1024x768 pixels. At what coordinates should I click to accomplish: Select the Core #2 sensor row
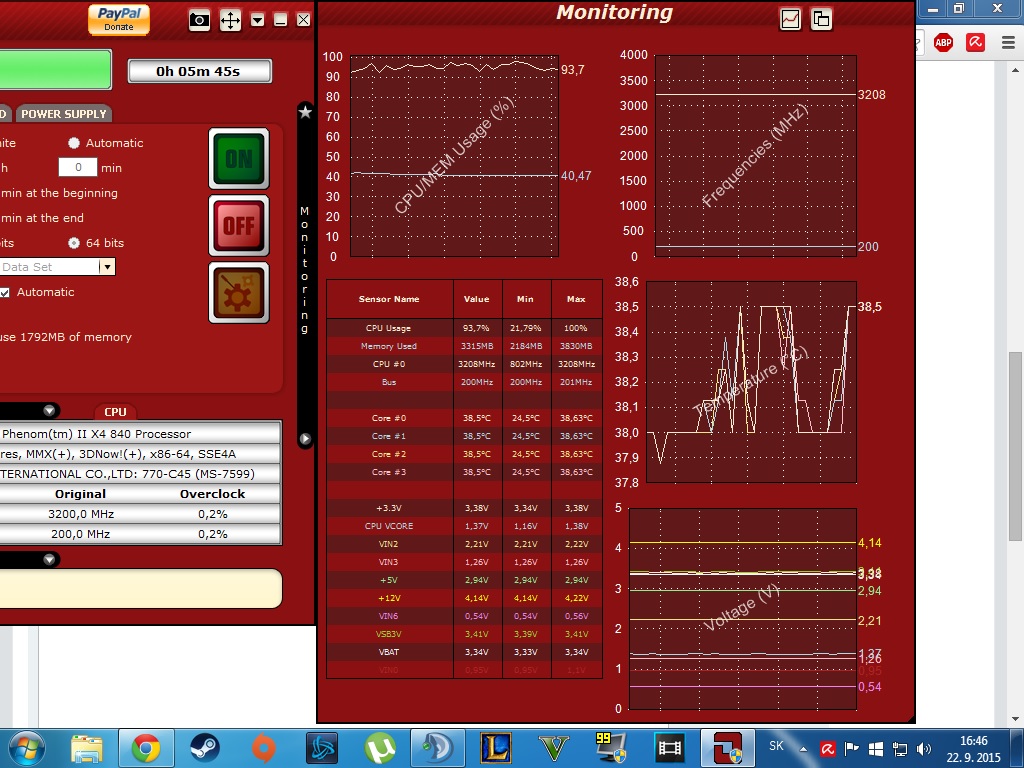click(x=464, y=454)
